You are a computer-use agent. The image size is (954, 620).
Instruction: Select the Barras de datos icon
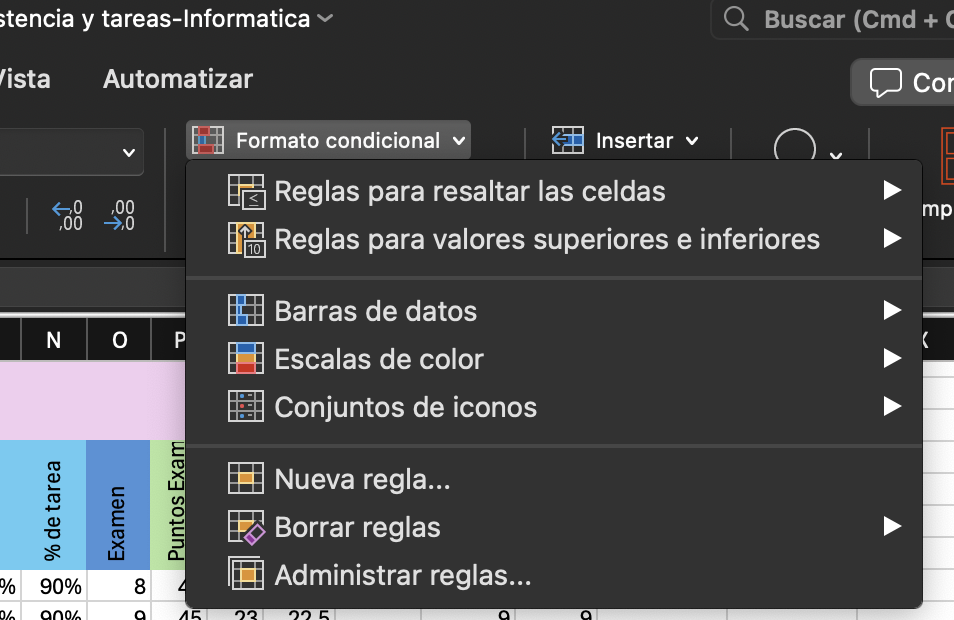pos(246,311)
